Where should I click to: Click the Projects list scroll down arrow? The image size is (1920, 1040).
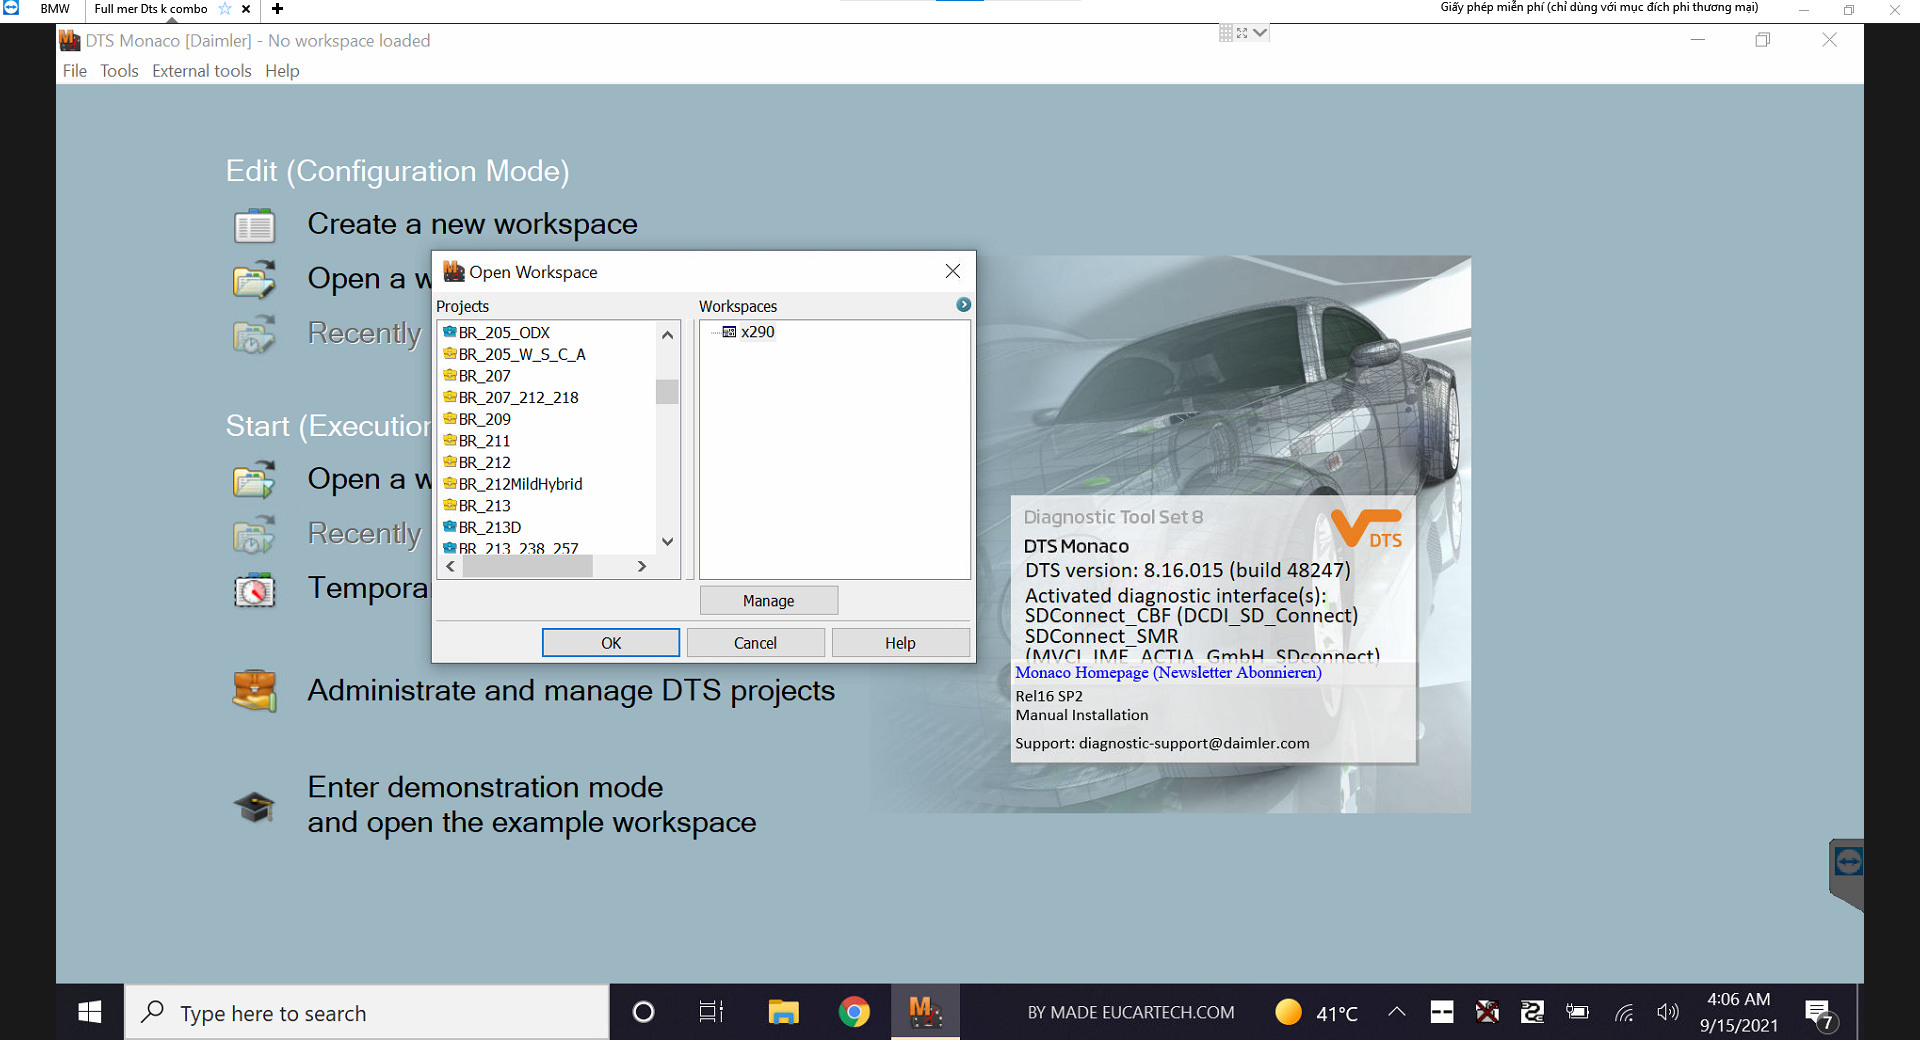(667, 541)
